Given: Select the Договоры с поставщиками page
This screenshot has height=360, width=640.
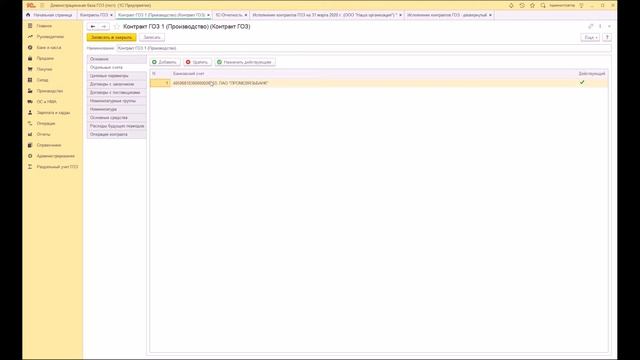Looking at the screenshot, I should [117, 93].
